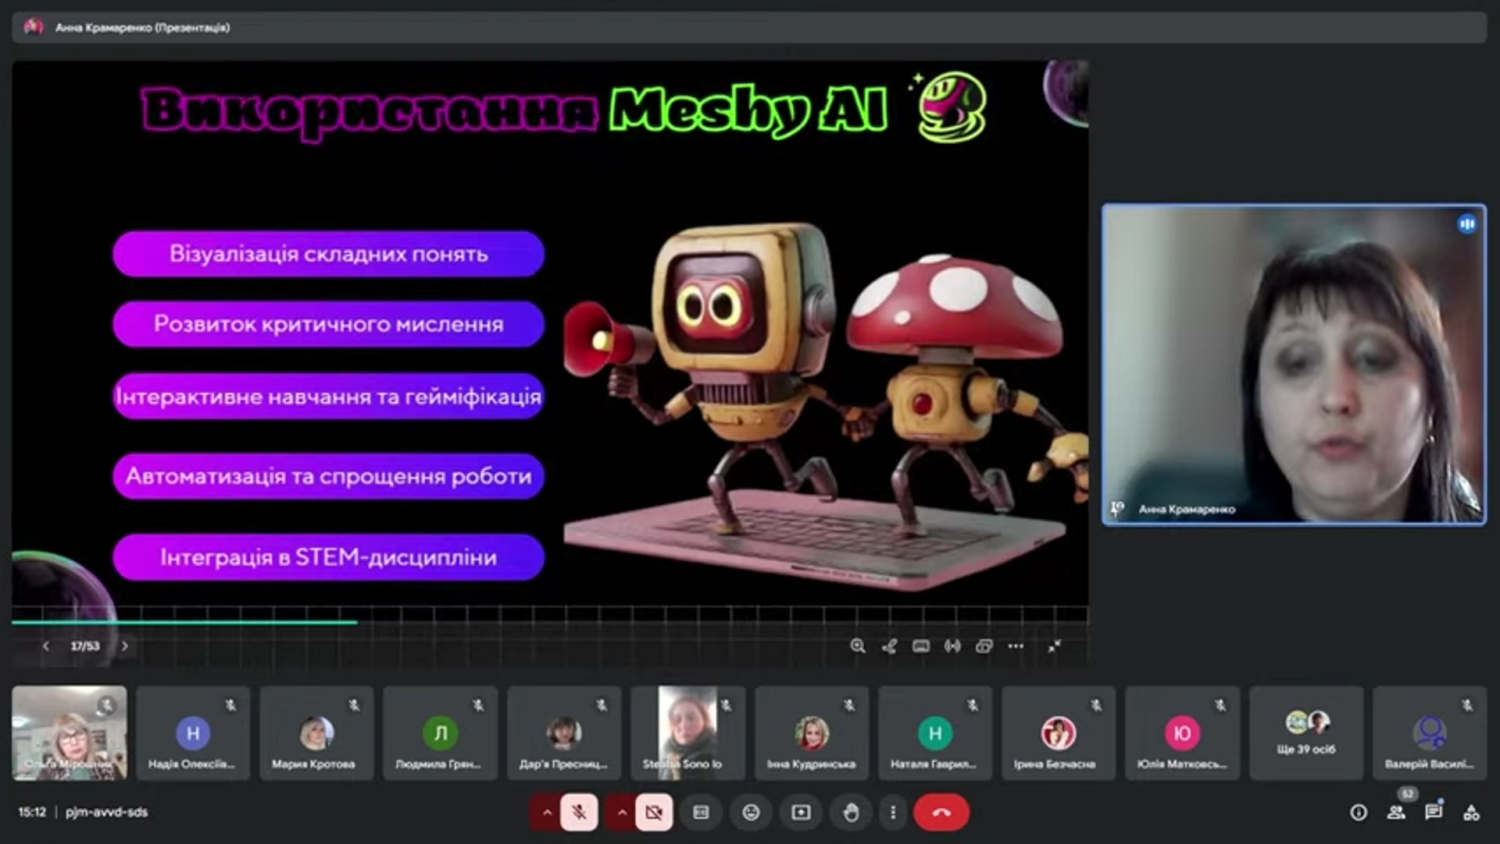
Task: Leave the call with red hang-up button
Action: [x=941, y=812]
